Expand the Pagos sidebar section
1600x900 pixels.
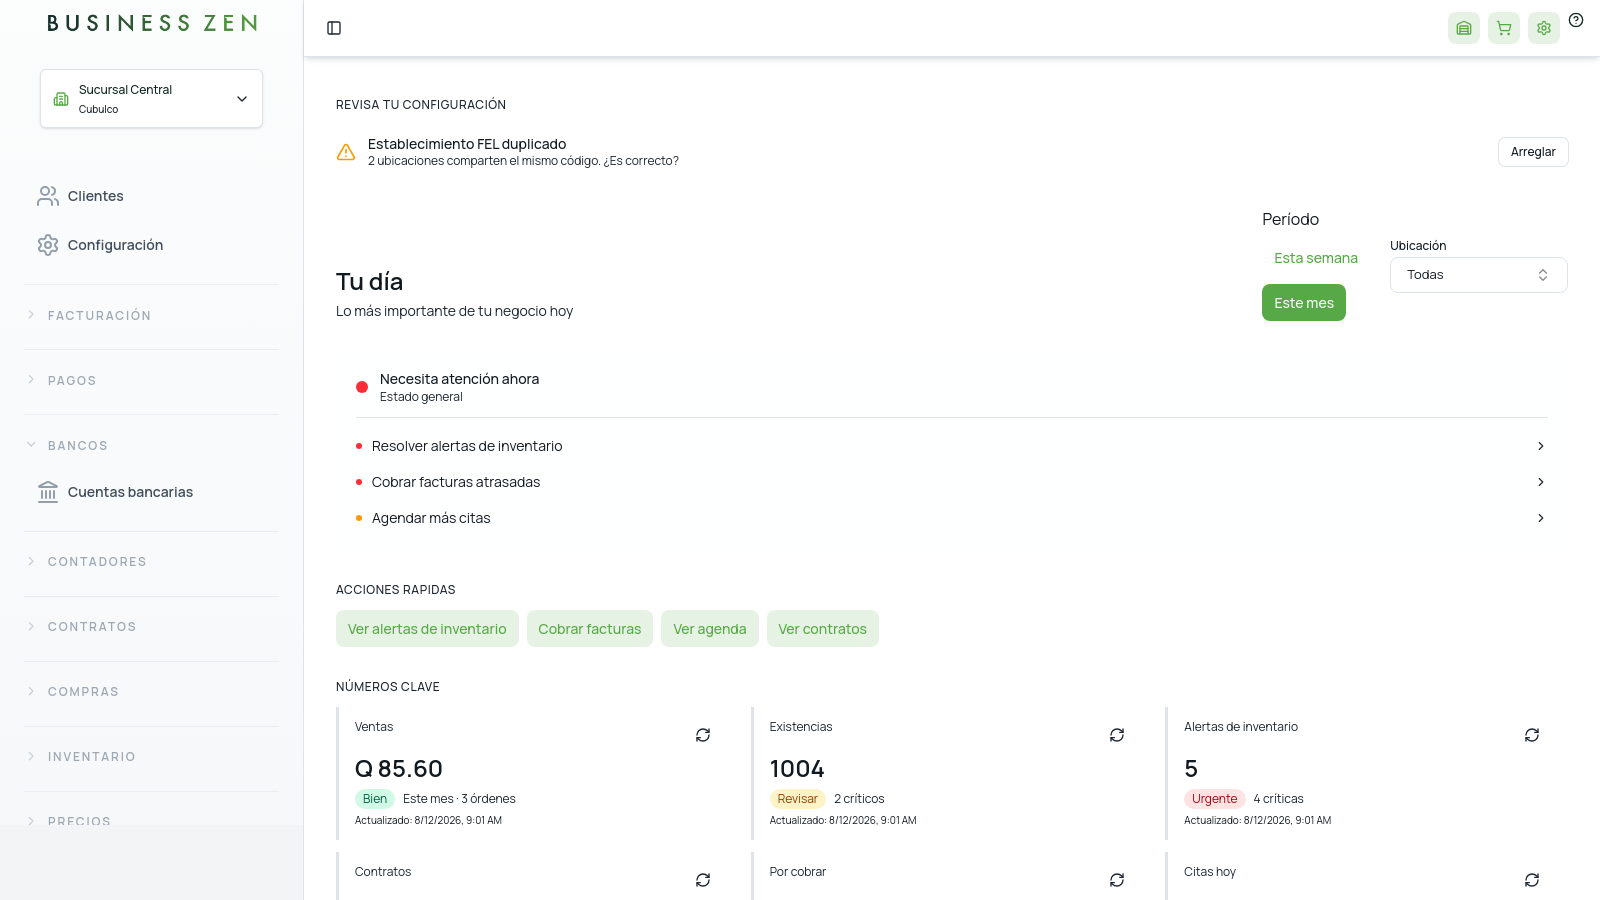pyautogui.click(x=152, y=380)
